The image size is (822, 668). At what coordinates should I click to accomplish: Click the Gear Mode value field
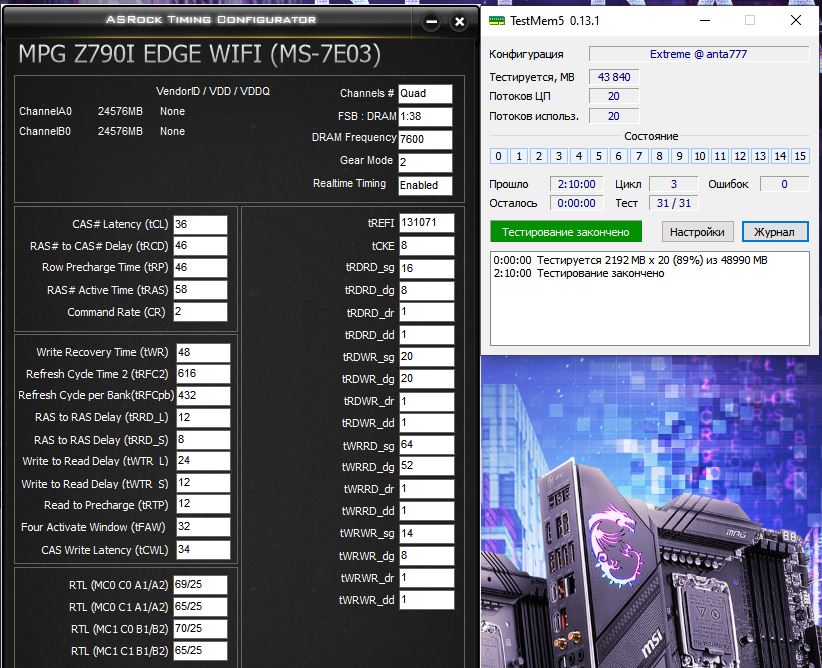(x=425, y=163)
